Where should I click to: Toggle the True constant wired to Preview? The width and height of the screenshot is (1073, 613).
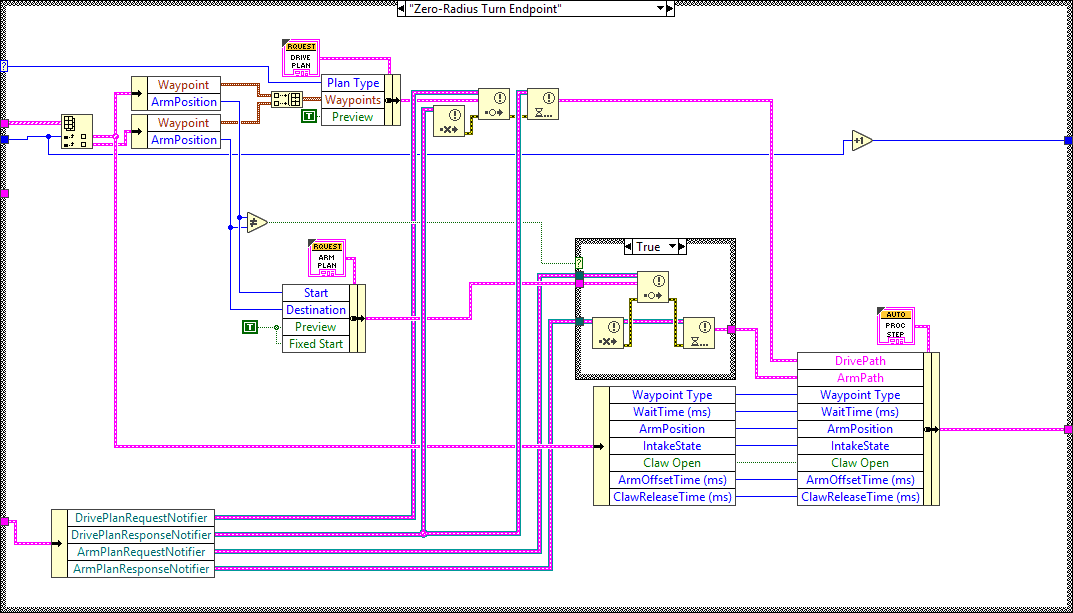309,116
